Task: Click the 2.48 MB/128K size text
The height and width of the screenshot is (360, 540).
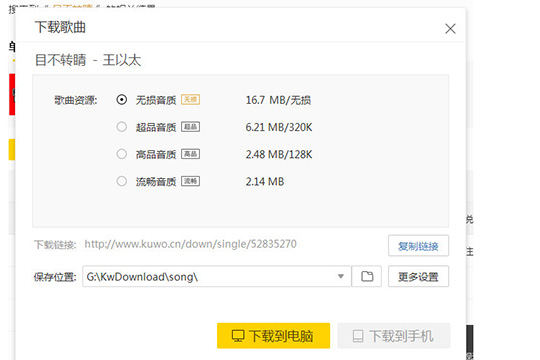Action: coord(279,154)
